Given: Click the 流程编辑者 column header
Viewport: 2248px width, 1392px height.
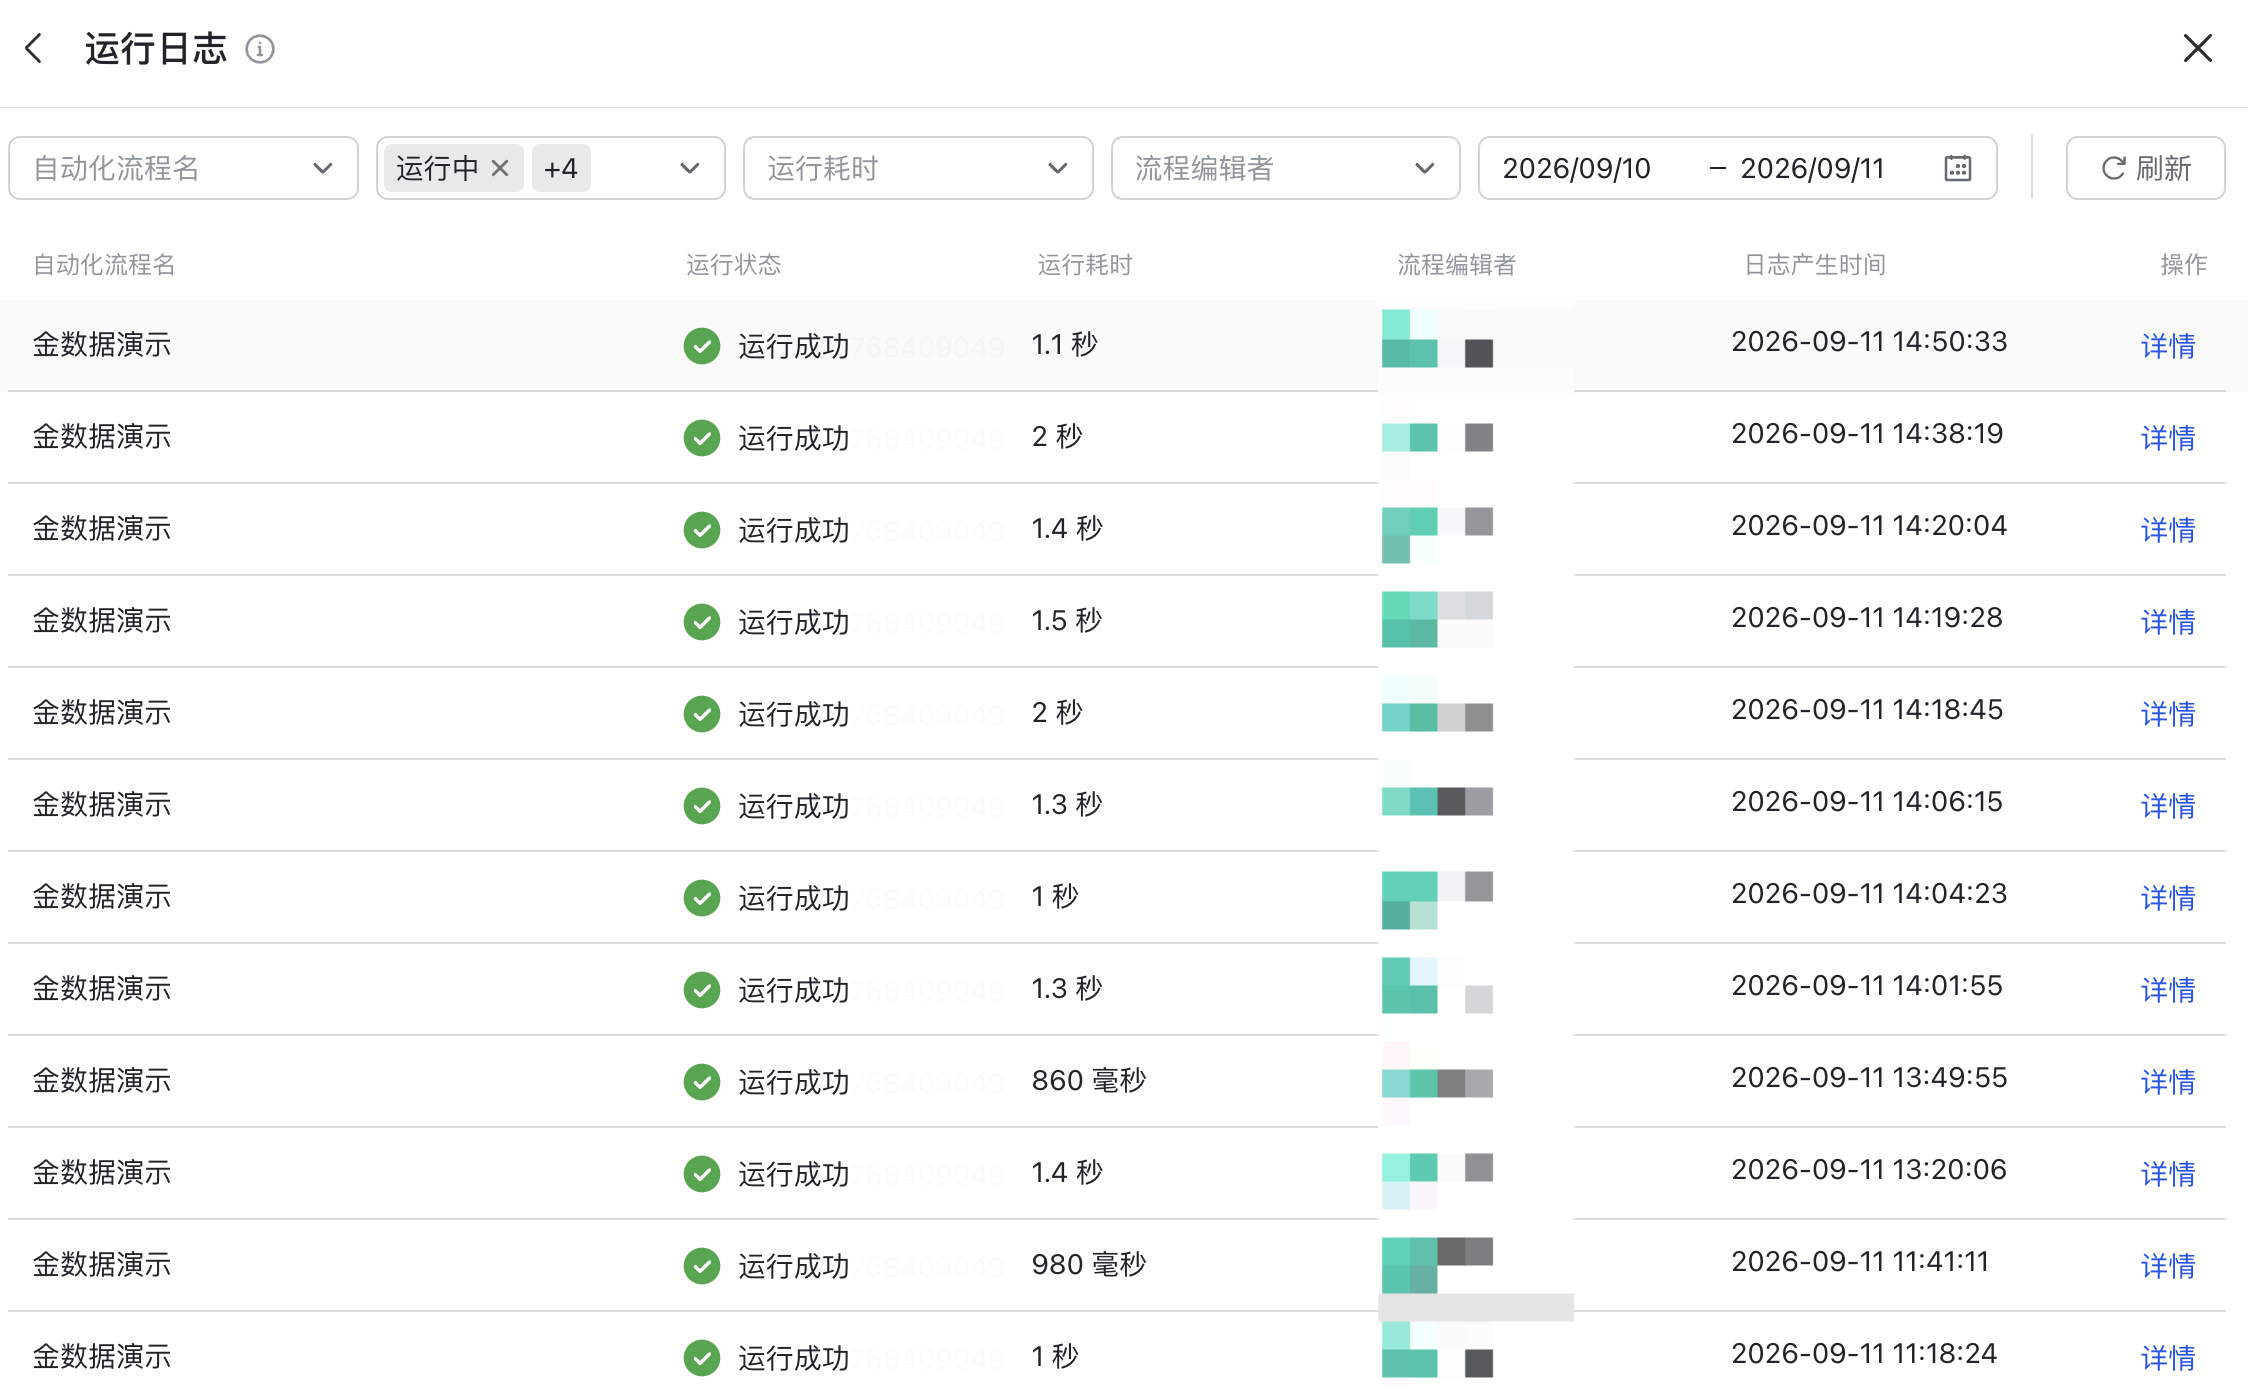Looking at the screenshot, I should tap(1457, 265).
